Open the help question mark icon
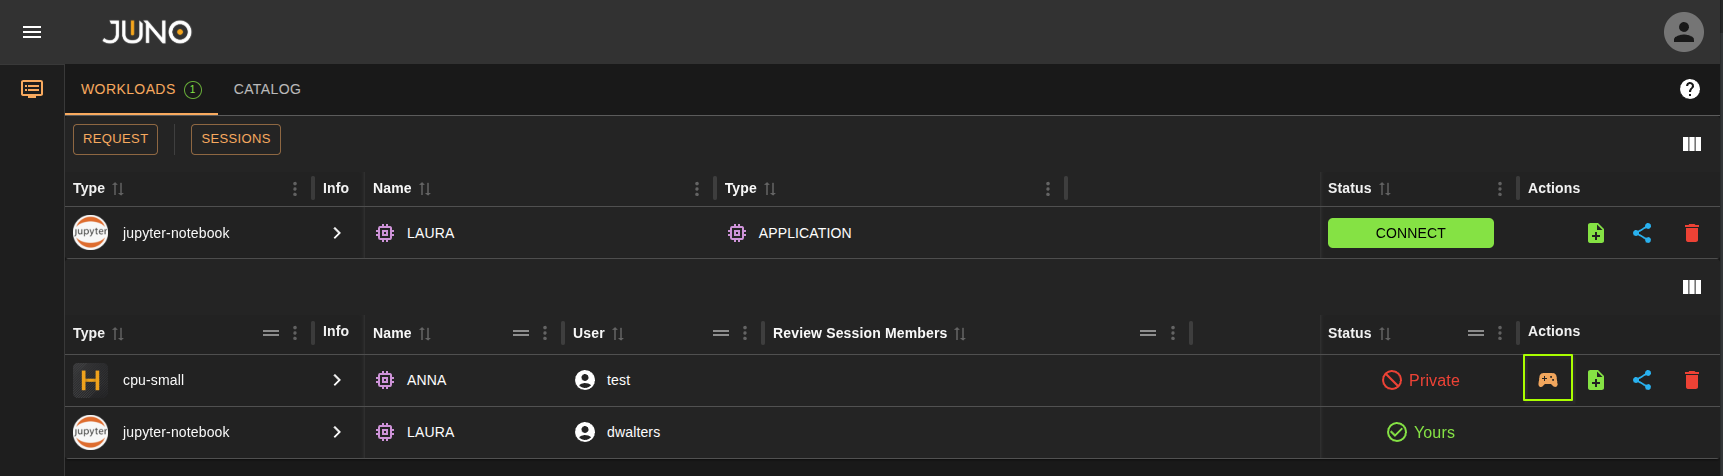The width and height of the screenshot is (1723, 476). coord(1689,89)
